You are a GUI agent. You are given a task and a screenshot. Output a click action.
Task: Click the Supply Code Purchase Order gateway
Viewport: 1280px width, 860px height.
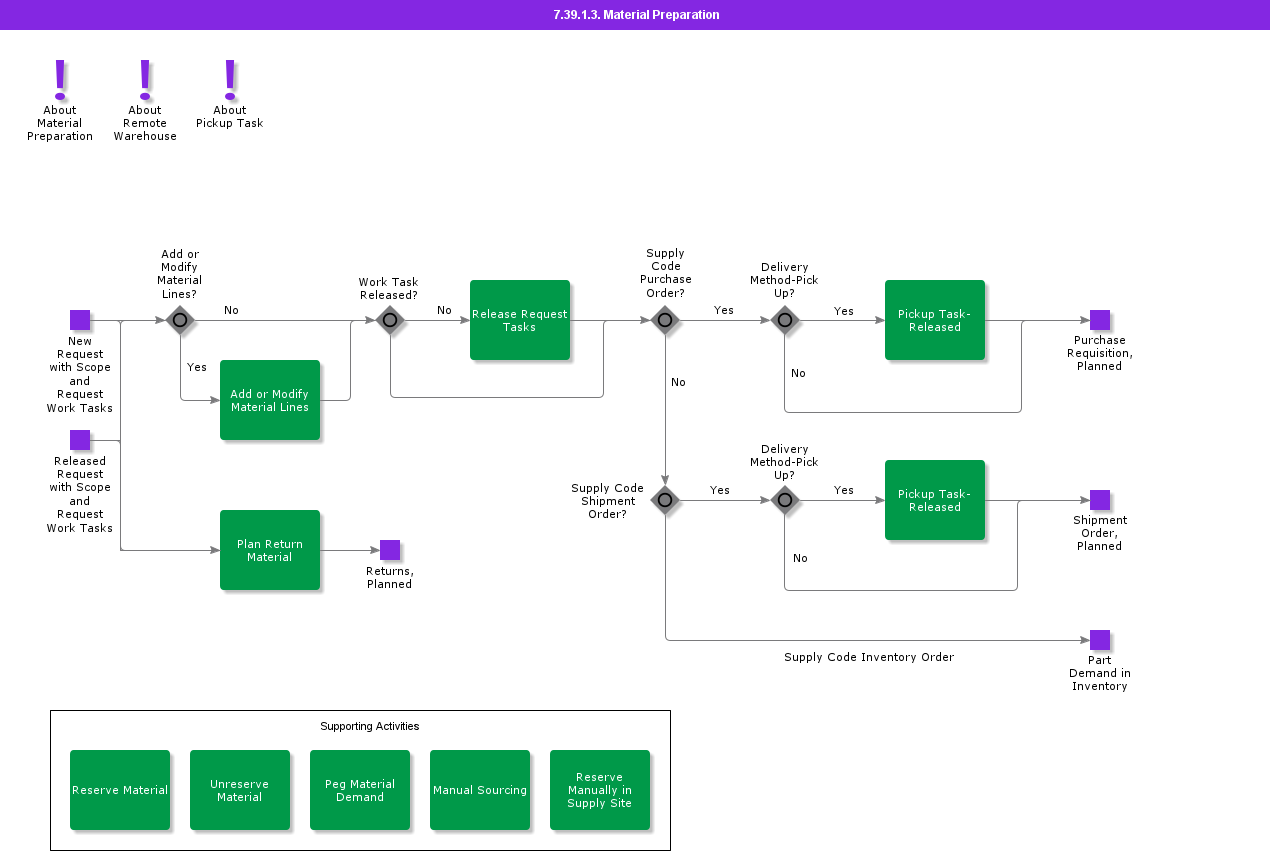pos(665,320)
